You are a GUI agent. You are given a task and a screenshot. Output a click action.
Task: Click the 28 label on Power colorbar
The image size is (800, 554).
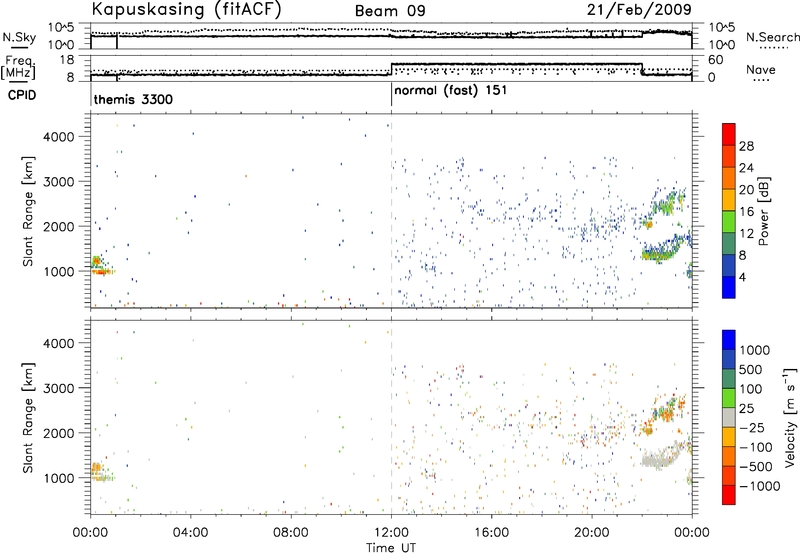(746, 146)
